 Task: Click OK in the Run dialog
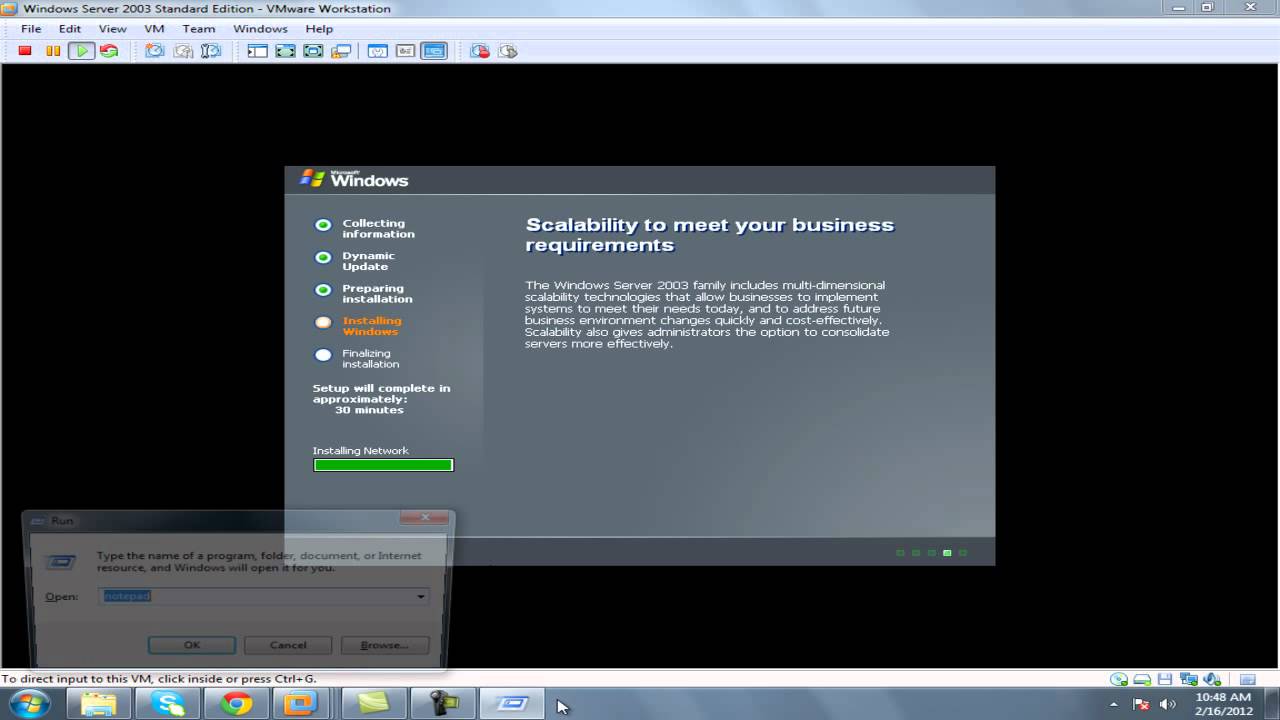tap(192, 645)
